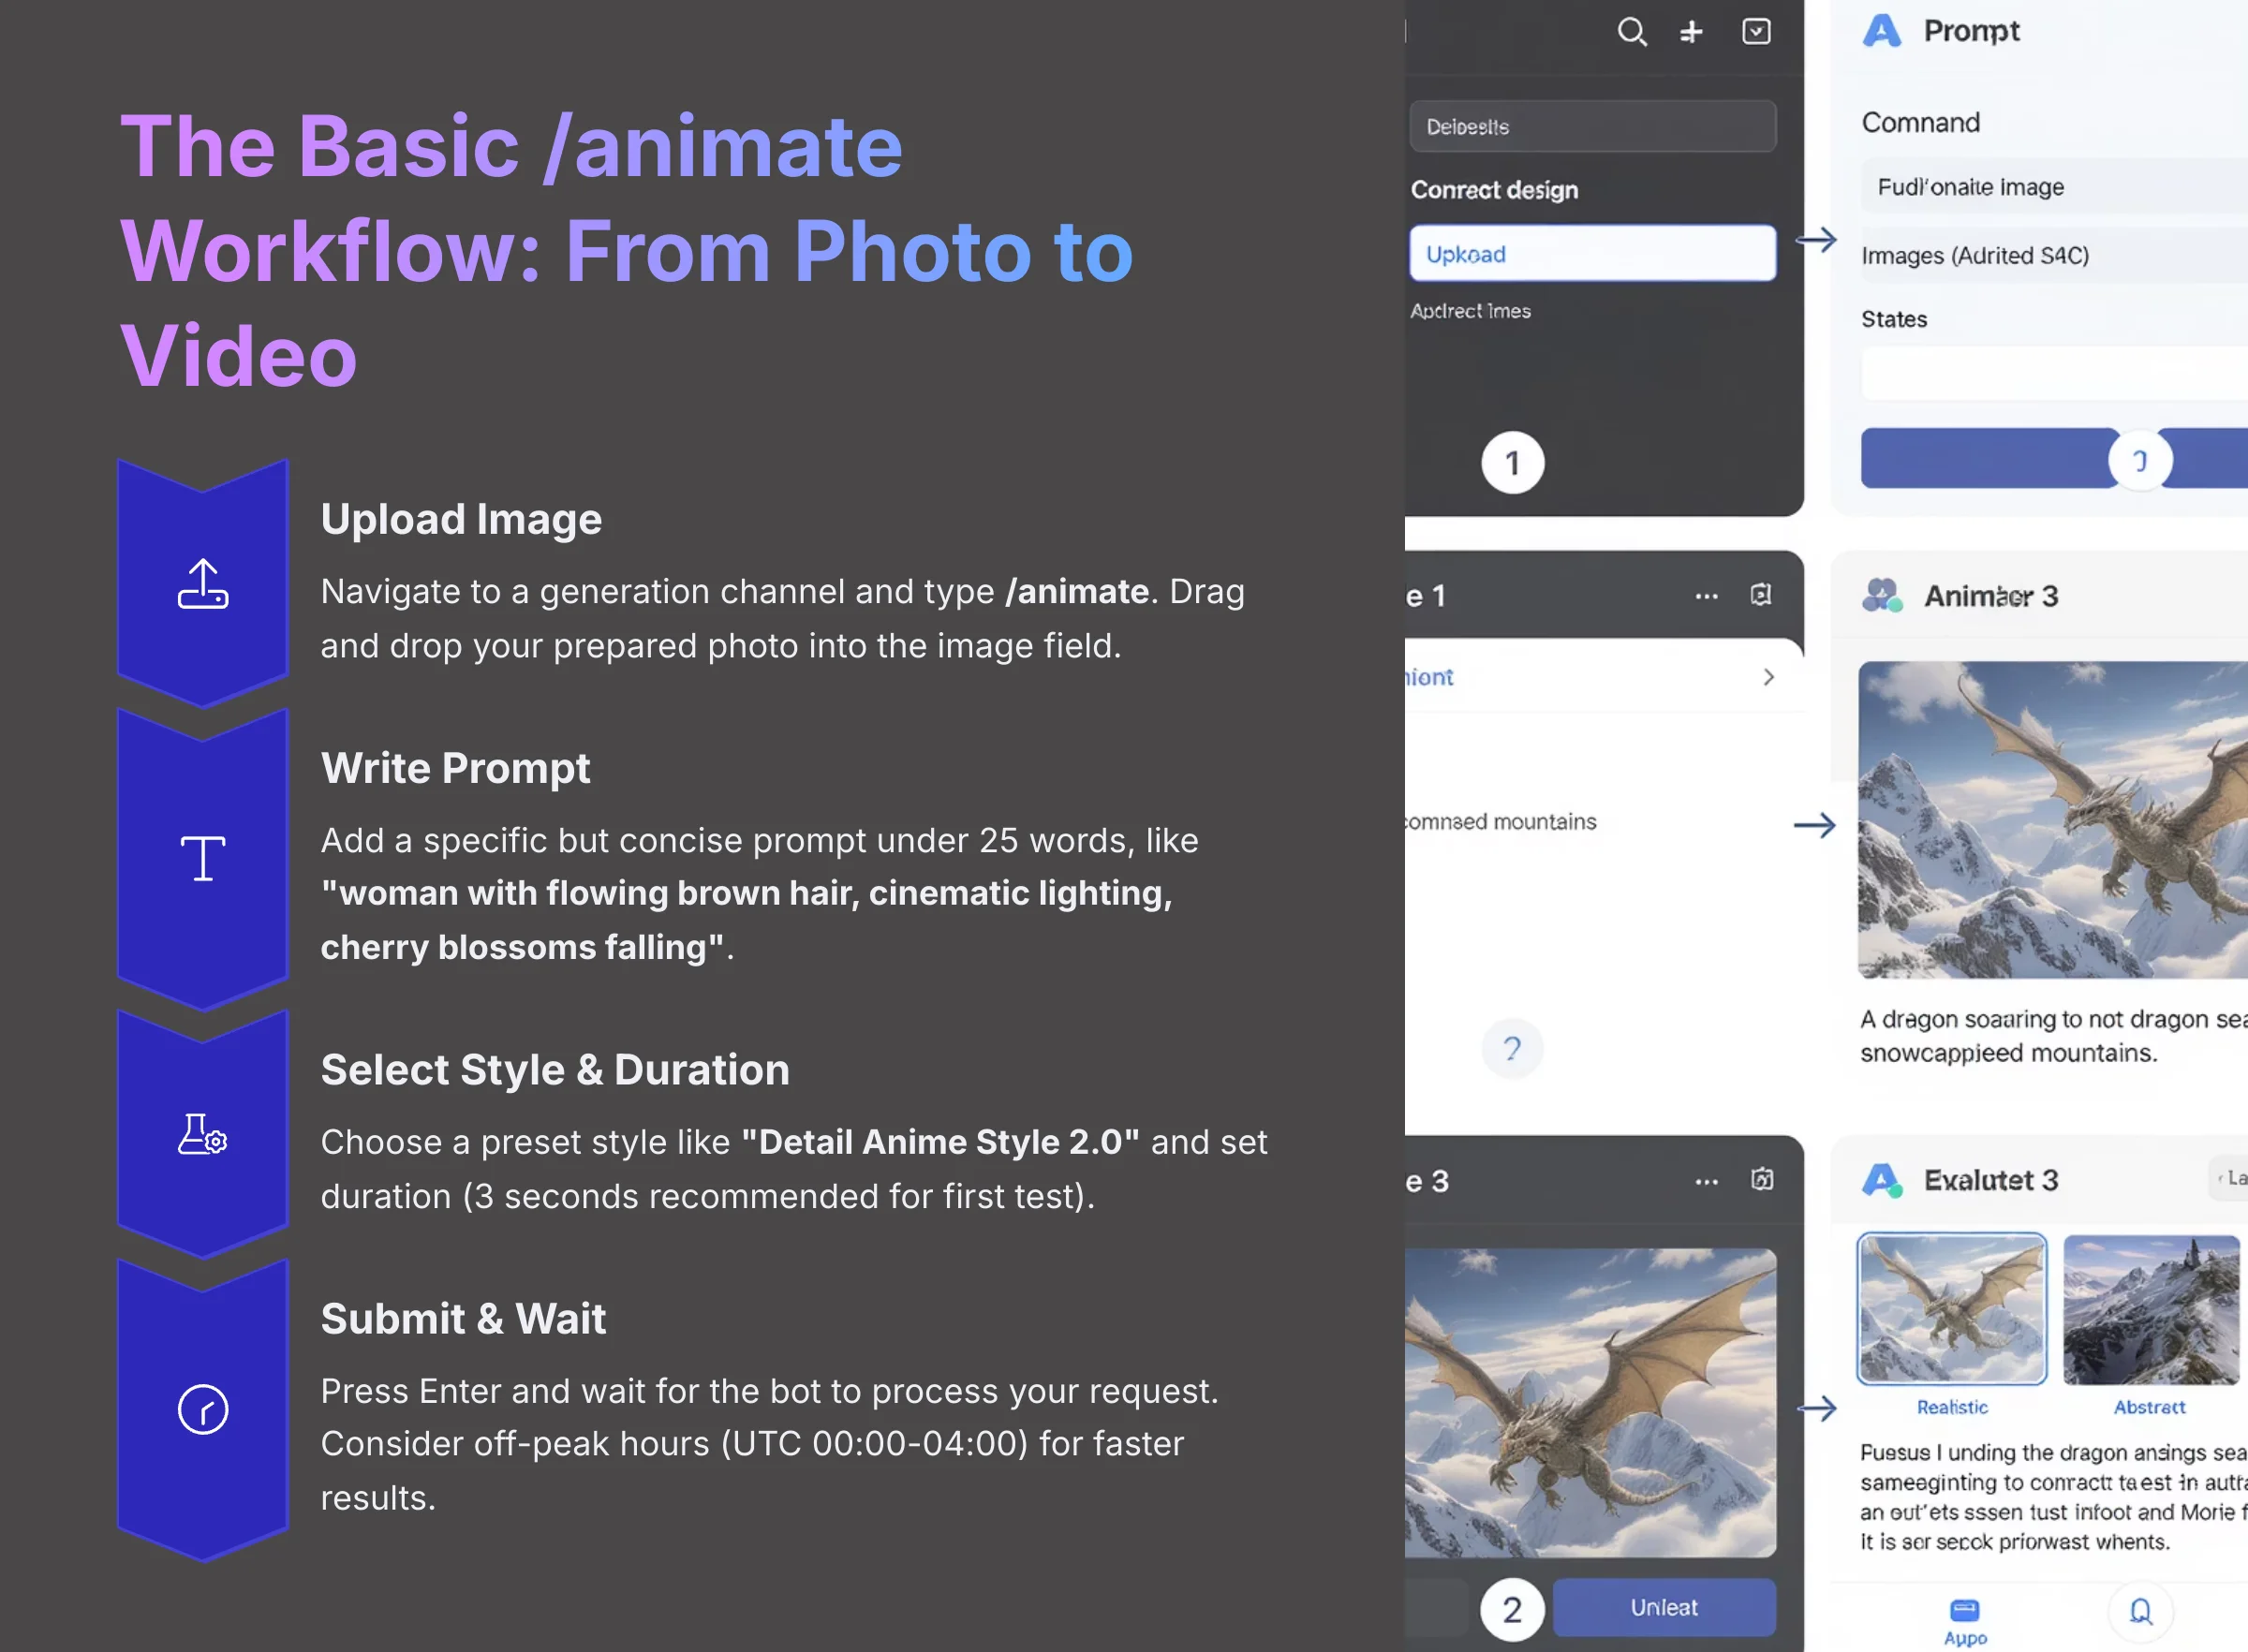This screenshot has width=2248, height=1652.
Task: Open the three-dots menu in panel e 1
Action: point(1706,596)
